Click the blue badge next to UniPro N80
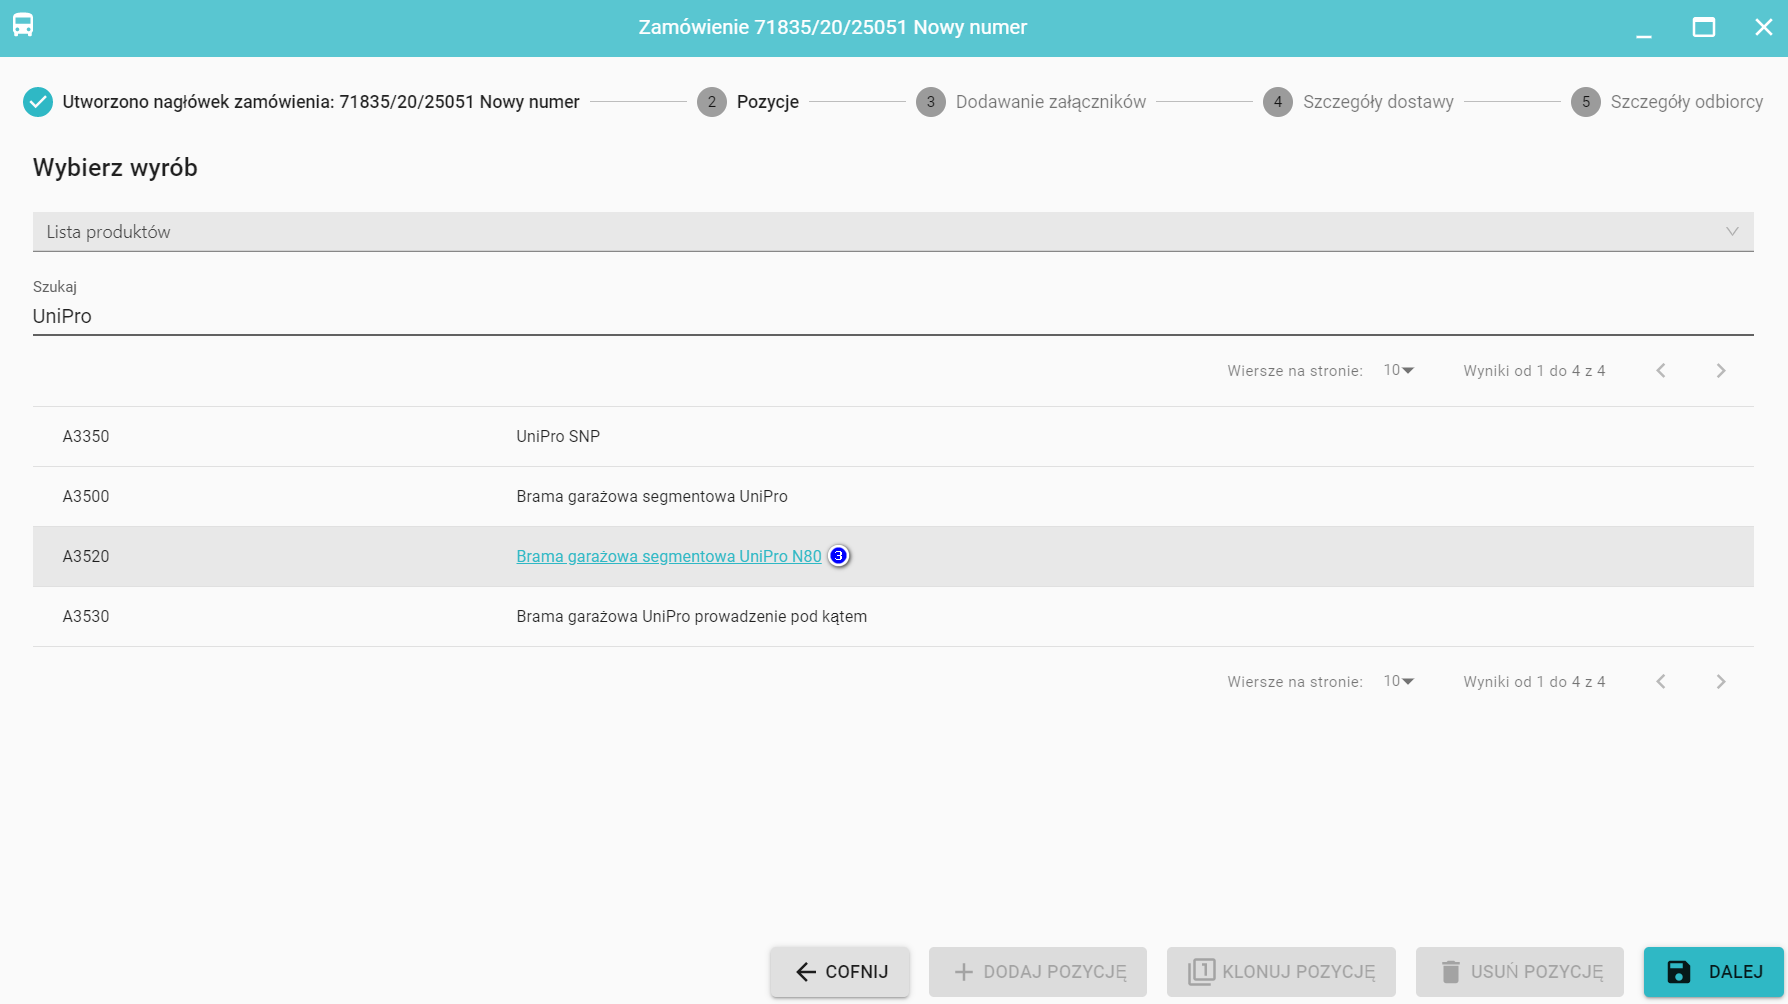Image resolution: width=1788 pixels, height=1004 pixels. (839, 556)
